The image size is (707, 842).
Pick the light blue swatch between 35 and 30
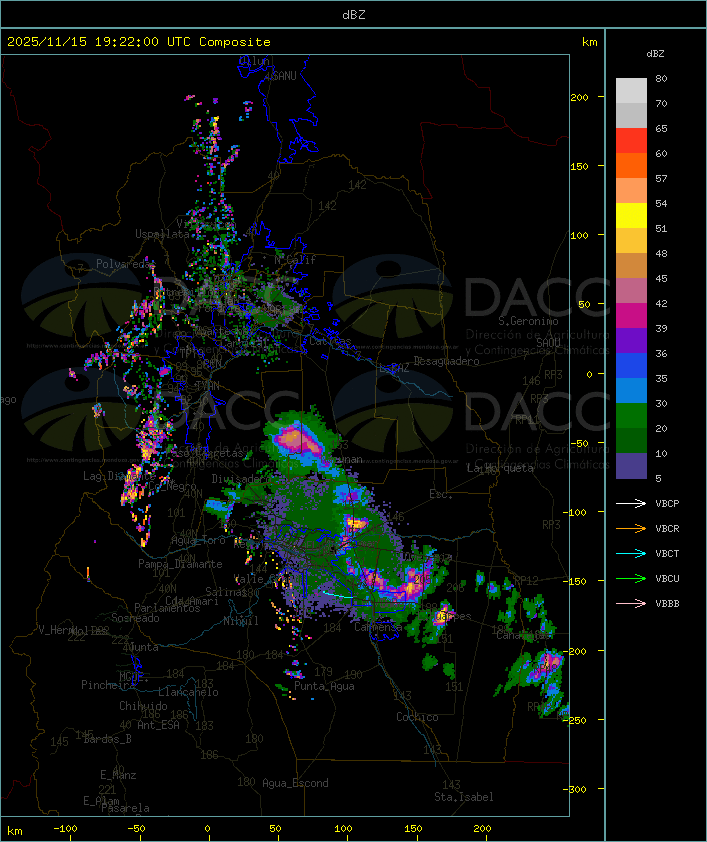coord(631,390)
